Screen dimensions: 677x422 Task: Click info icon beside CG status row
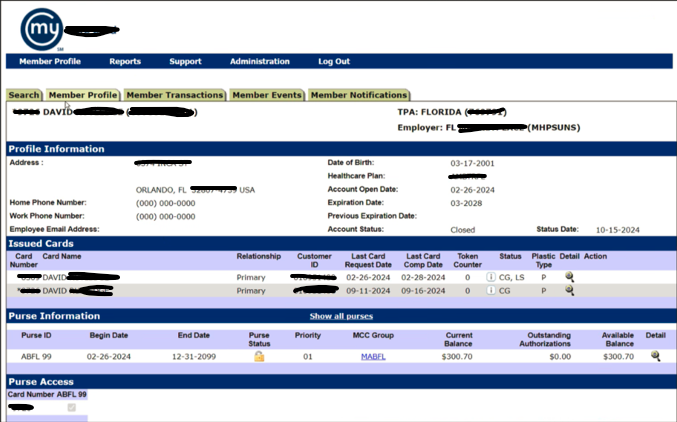pos(490,290)
